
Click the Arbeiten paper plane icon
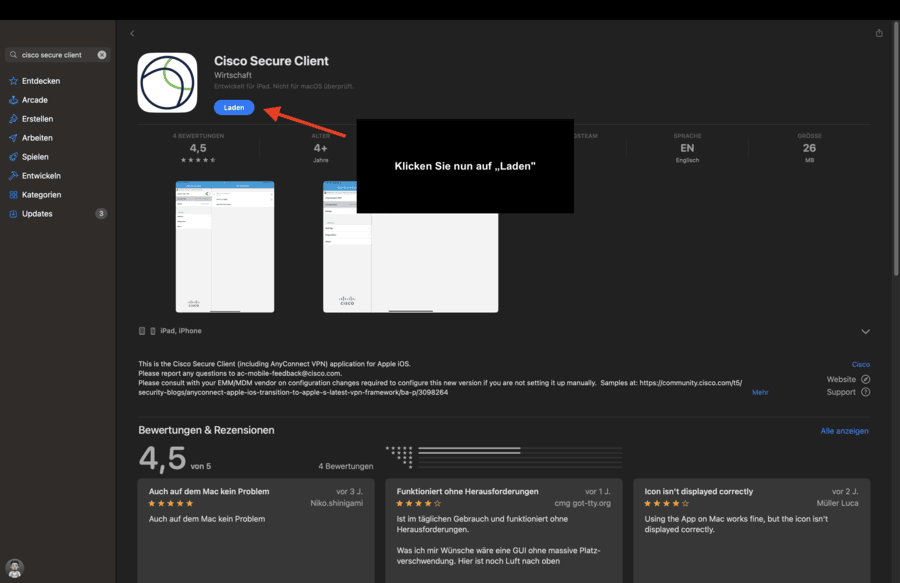[13, 138]
